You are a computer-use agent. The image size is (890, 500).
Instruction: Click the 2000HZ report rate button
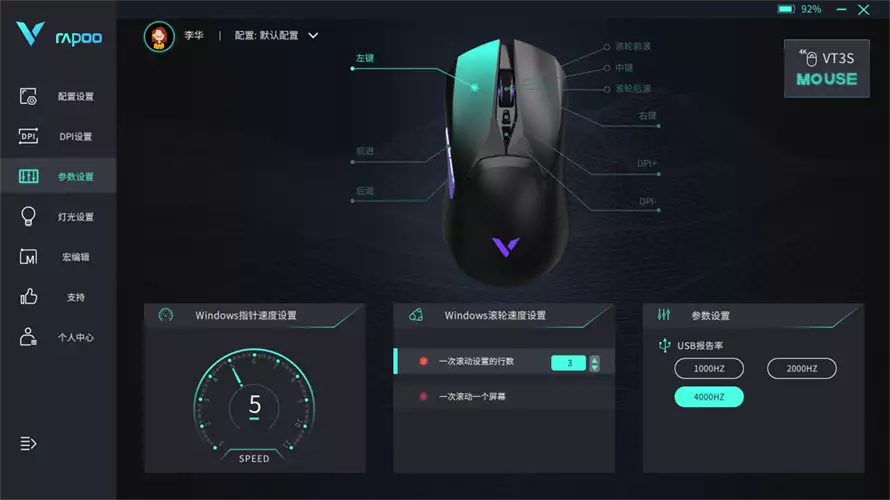801,368
